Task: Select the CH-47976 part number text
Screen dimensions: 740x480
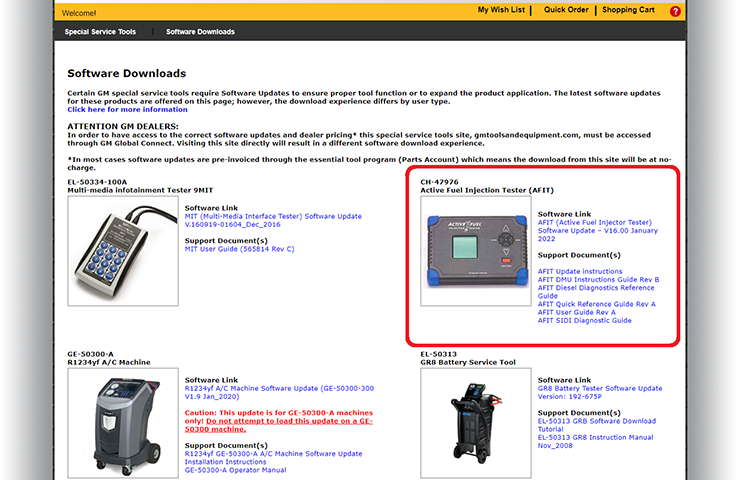Action: 439,182
